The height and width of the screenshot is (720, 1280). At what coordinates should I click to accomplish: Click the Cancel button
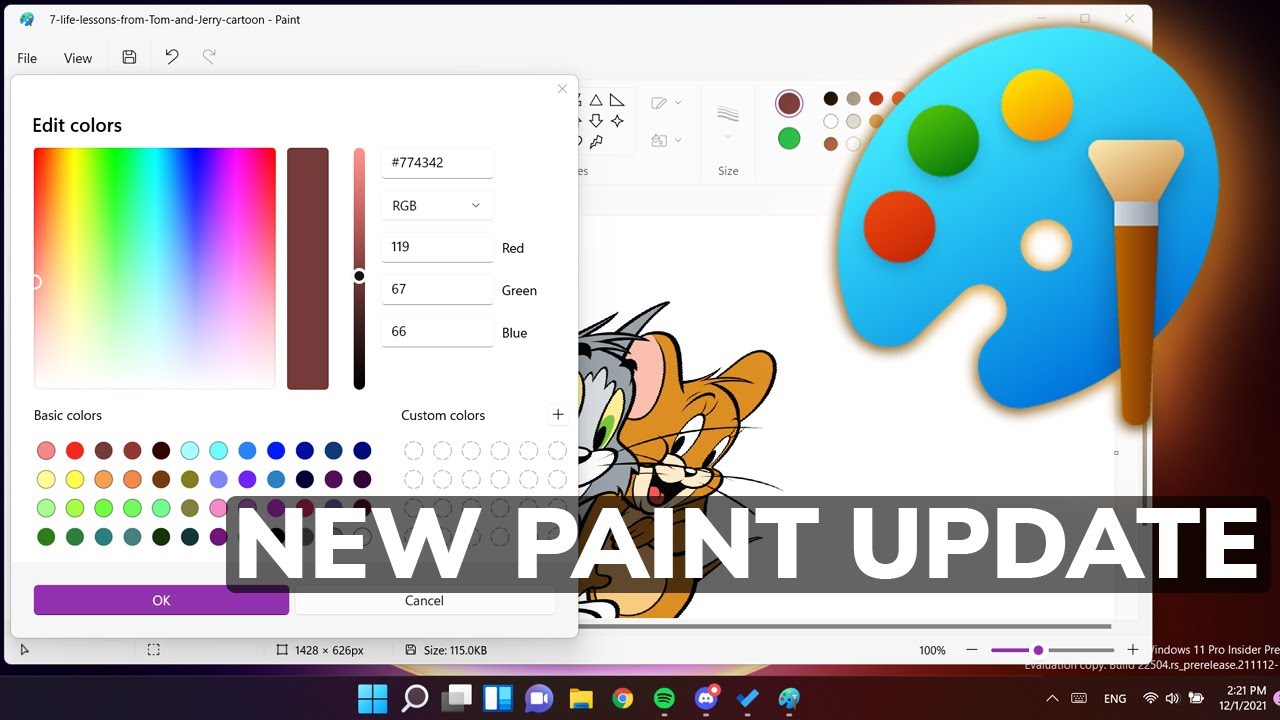click(x=424, y=600)
